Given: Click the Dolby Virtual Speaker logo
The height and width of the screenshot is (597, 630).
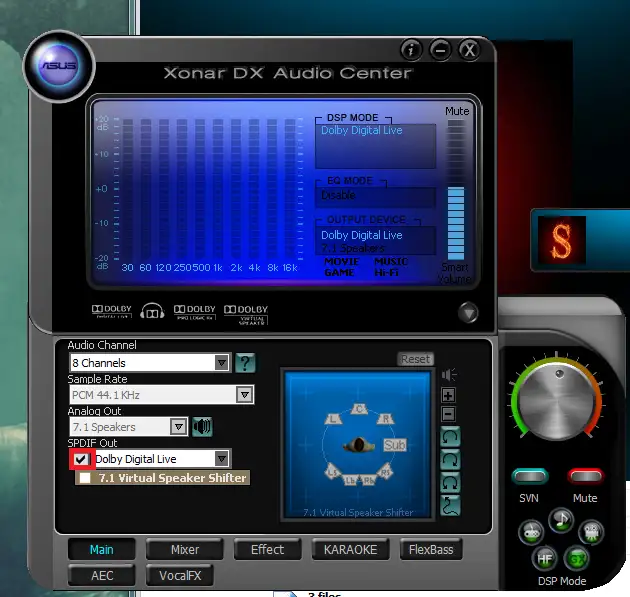Looking at the screenshot, I should click(x=246, y=314).
